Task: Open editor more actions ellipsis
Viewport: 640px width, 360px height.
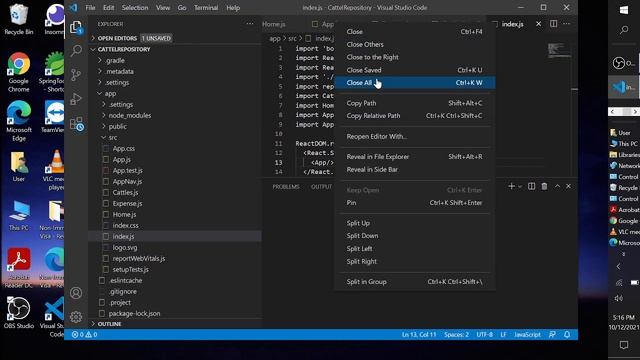Action: point(567,24)
